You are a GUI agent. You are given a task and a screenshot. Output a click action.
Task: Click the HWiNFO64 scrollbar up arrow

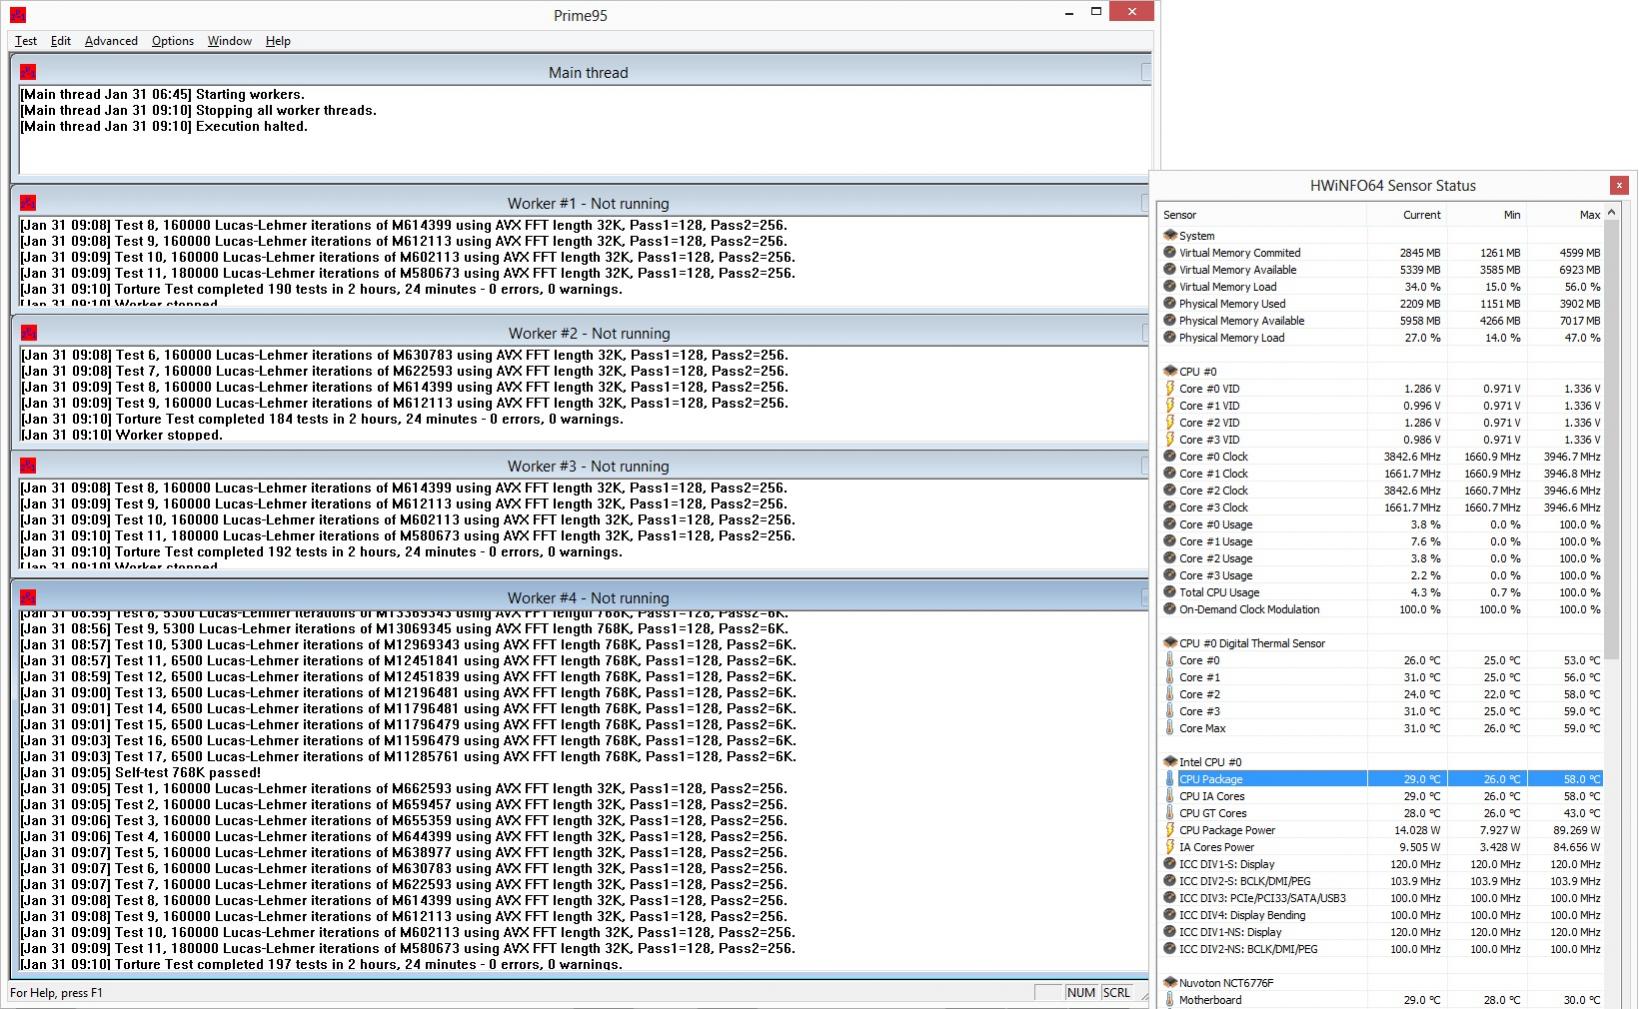(x=1611, y=214)
